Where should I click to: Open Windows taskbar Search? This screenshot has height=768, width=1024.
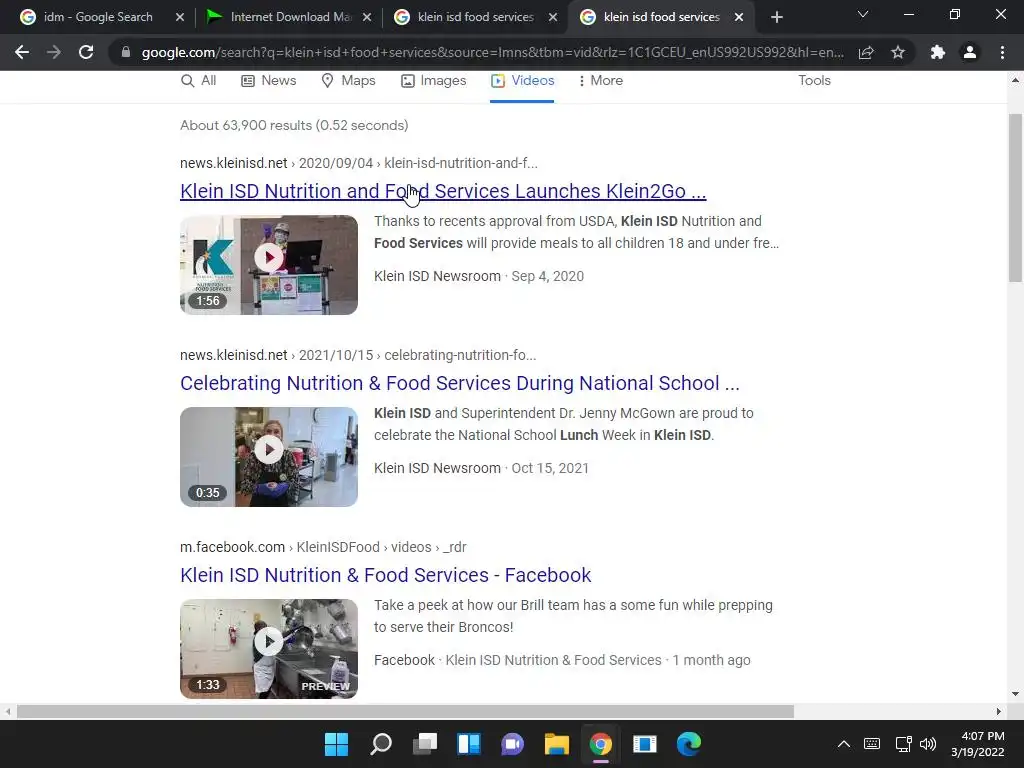(381, 744)
